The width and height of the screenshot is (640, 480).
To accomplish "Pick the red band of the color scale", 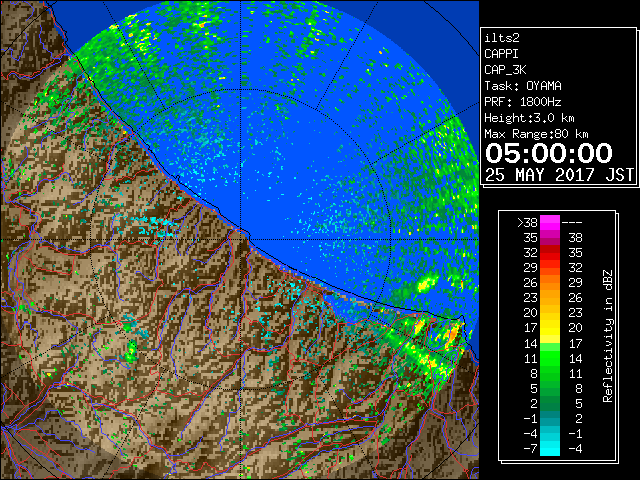I will tap(550, 253).
